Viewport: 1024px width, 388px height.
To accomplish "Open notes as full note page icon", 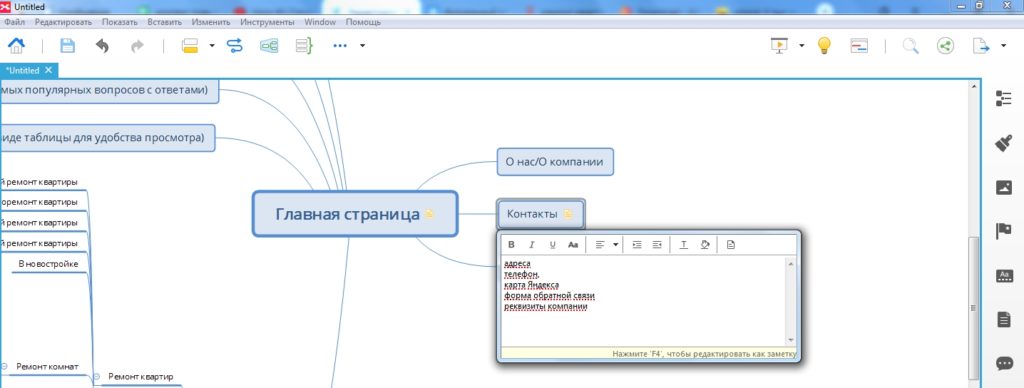I will 731,244.
